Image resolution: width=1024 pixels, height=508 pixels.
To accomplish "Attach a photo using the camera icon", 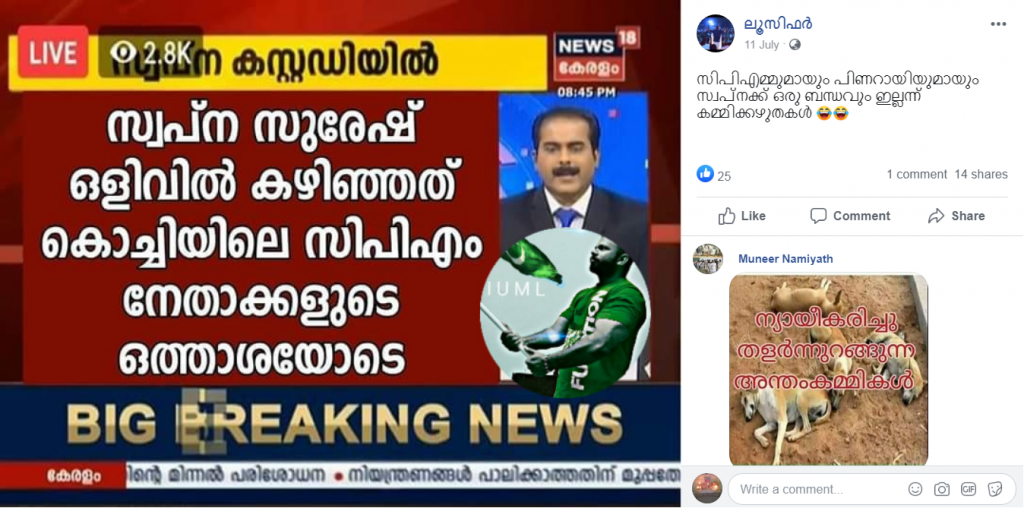I will pyautogui.click(x=942, y=489).
